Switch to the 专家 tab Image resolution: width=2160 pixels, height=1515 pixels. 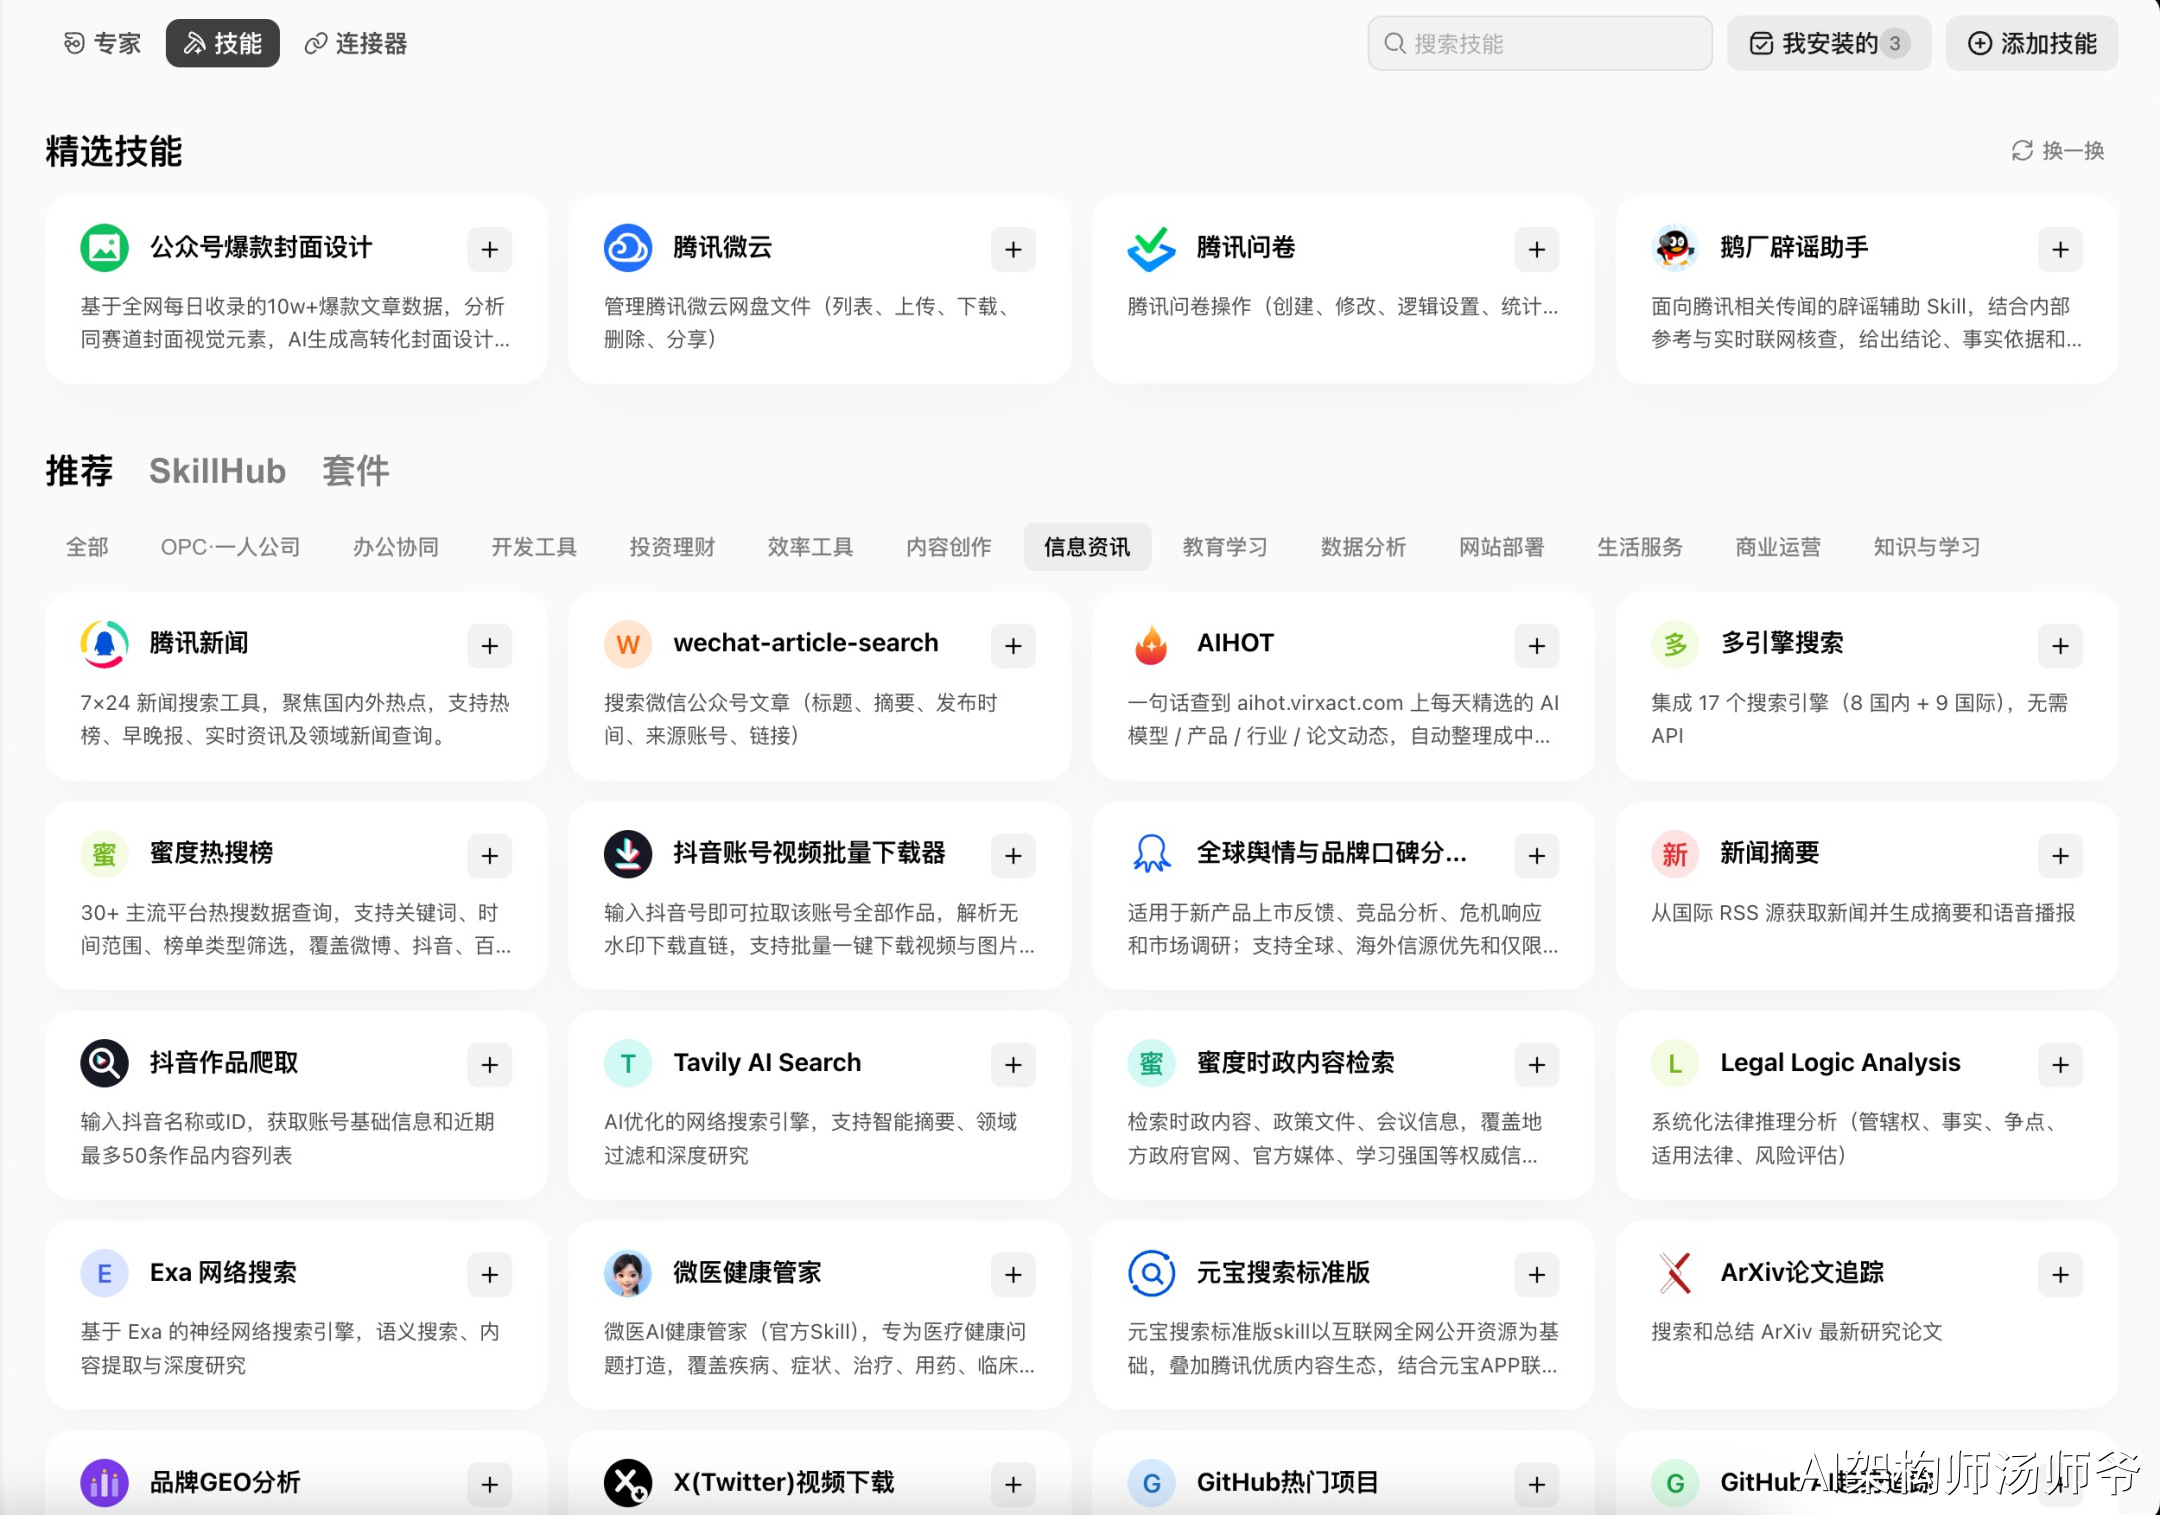[x=102, y=43]
